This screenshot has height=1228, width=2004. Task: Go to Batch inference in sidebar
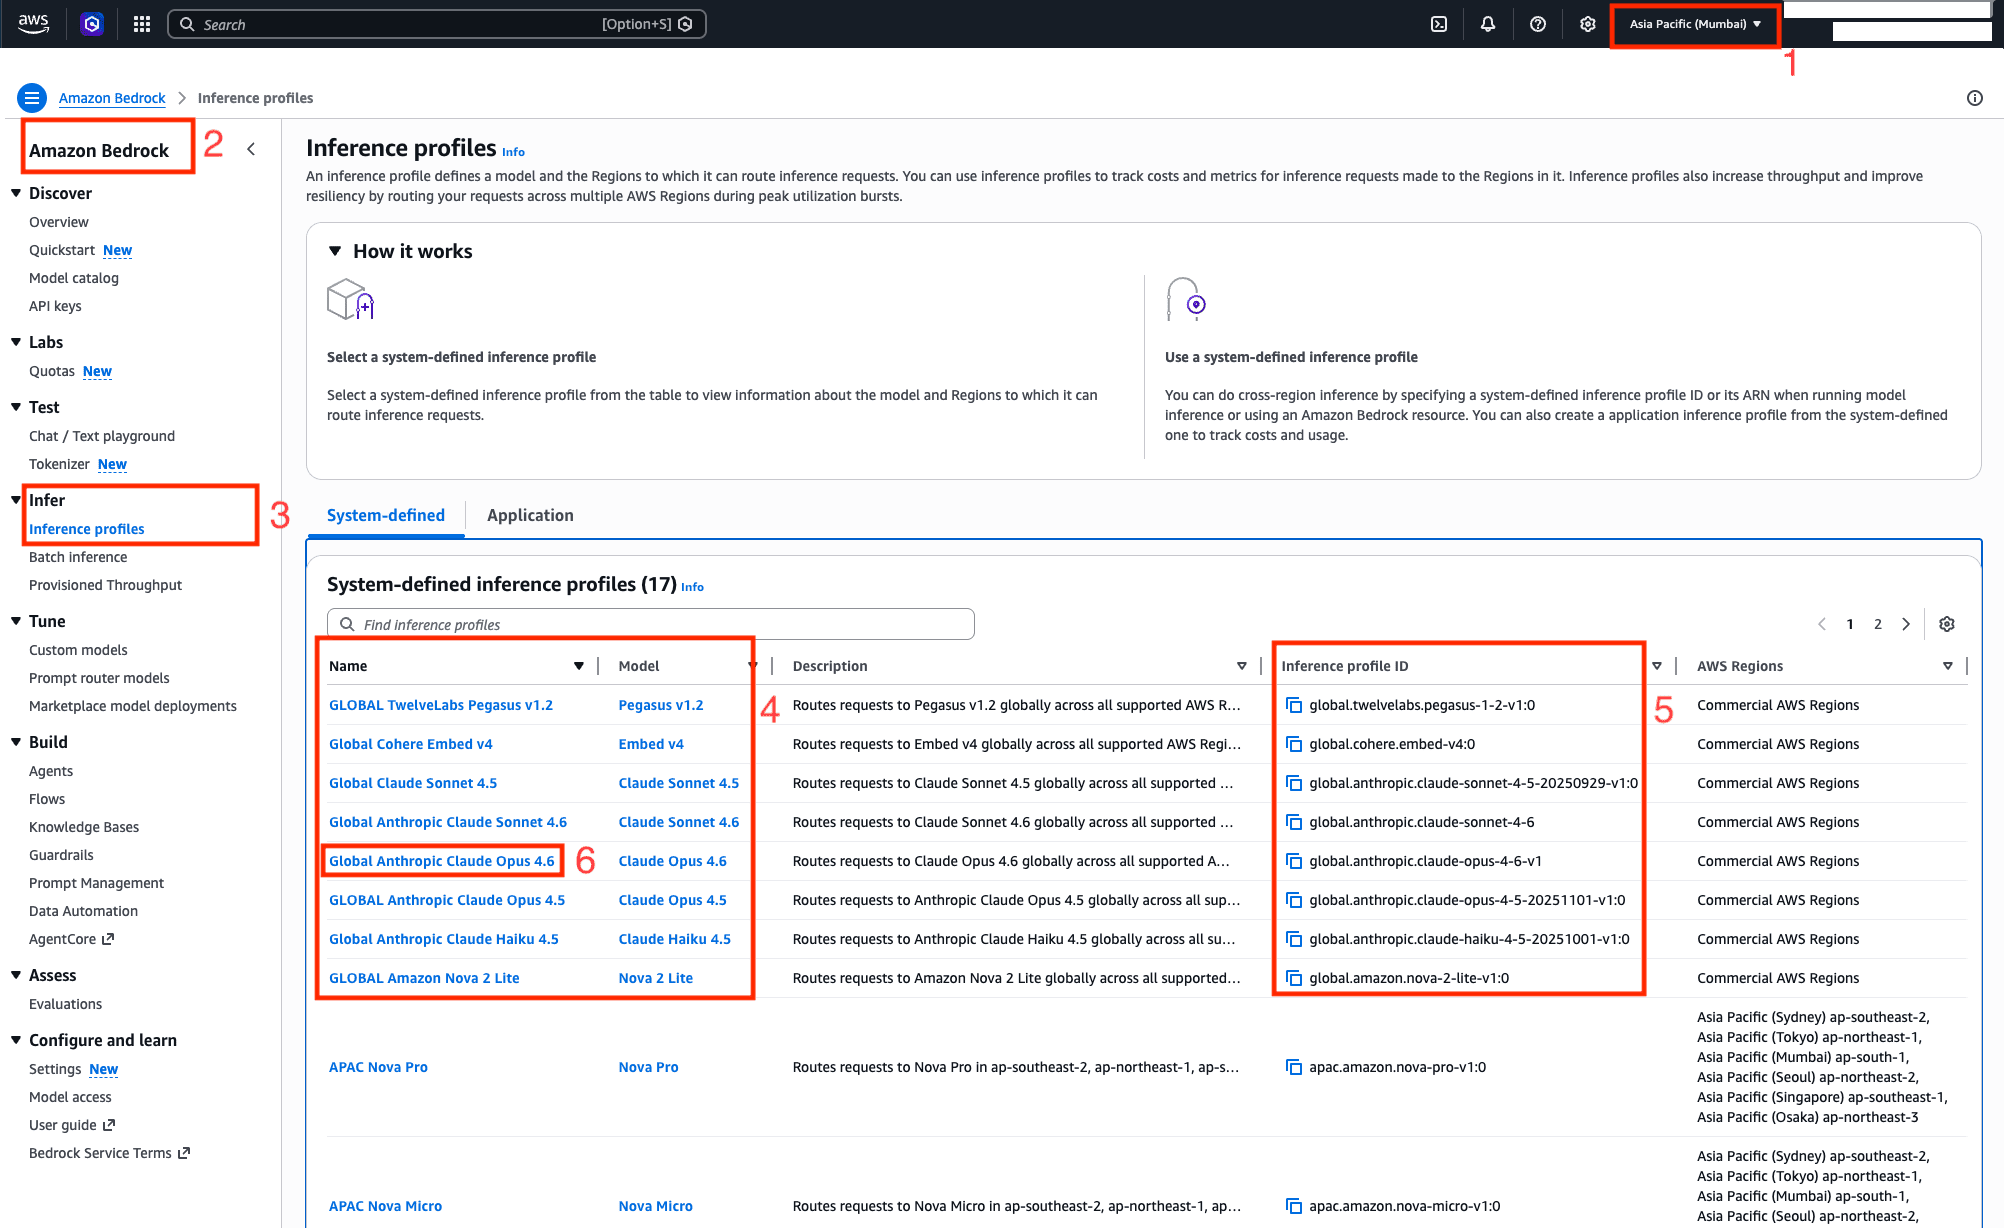(78, 557)
